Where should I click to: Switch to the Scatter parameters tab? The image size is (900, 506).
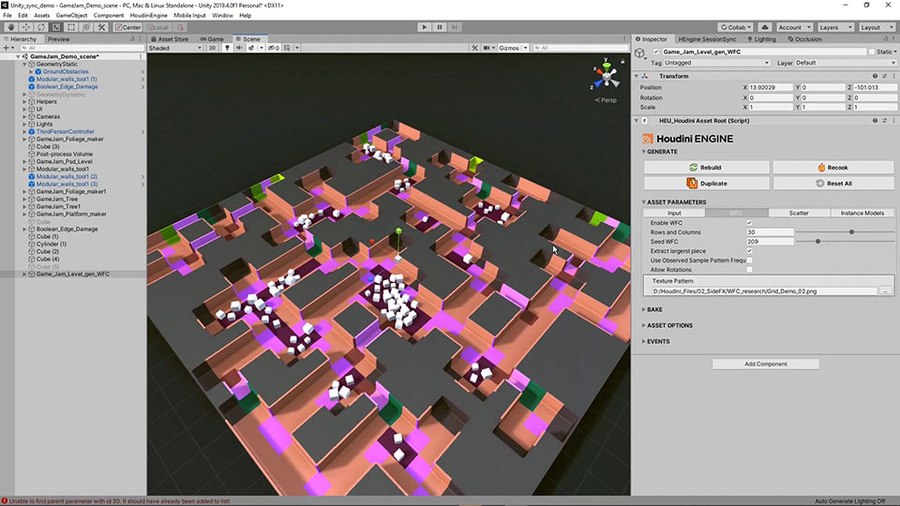pos(799,213)
